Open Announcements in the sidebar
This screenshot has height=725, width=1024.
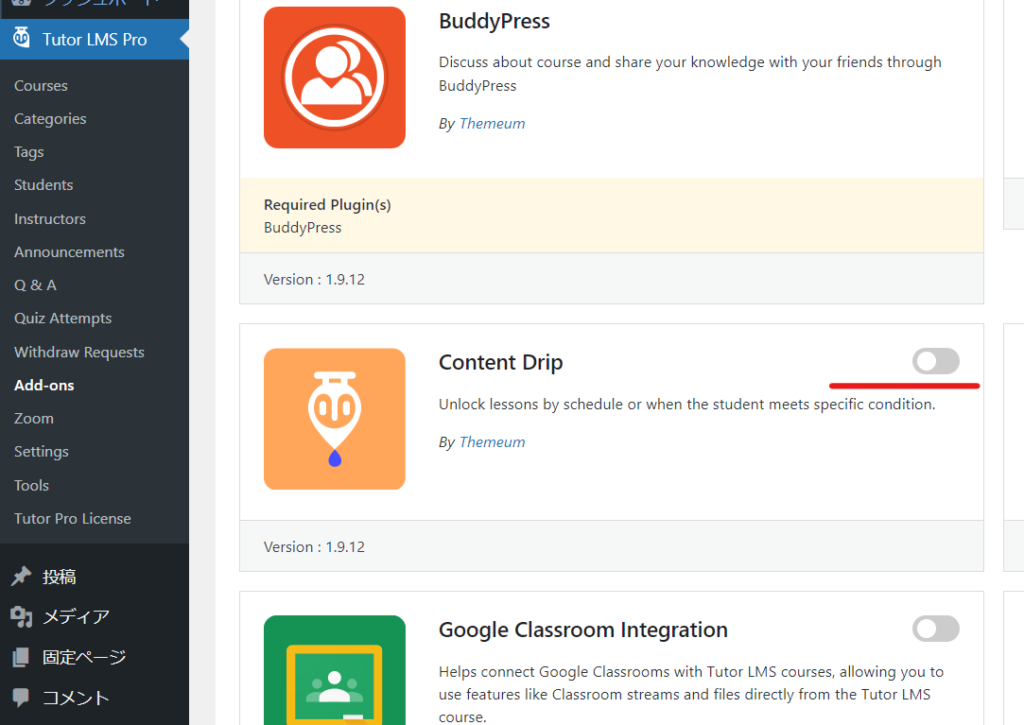click(x=69, y=252)
